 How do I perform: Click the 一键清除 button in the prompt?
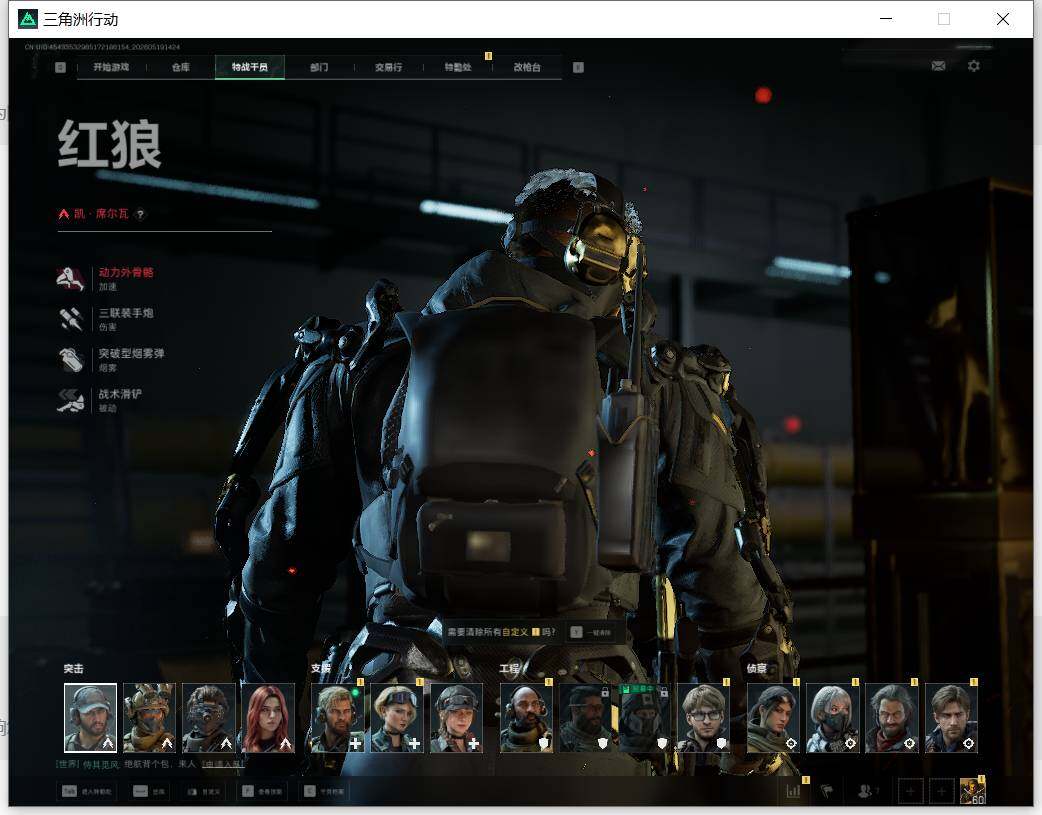591,632
